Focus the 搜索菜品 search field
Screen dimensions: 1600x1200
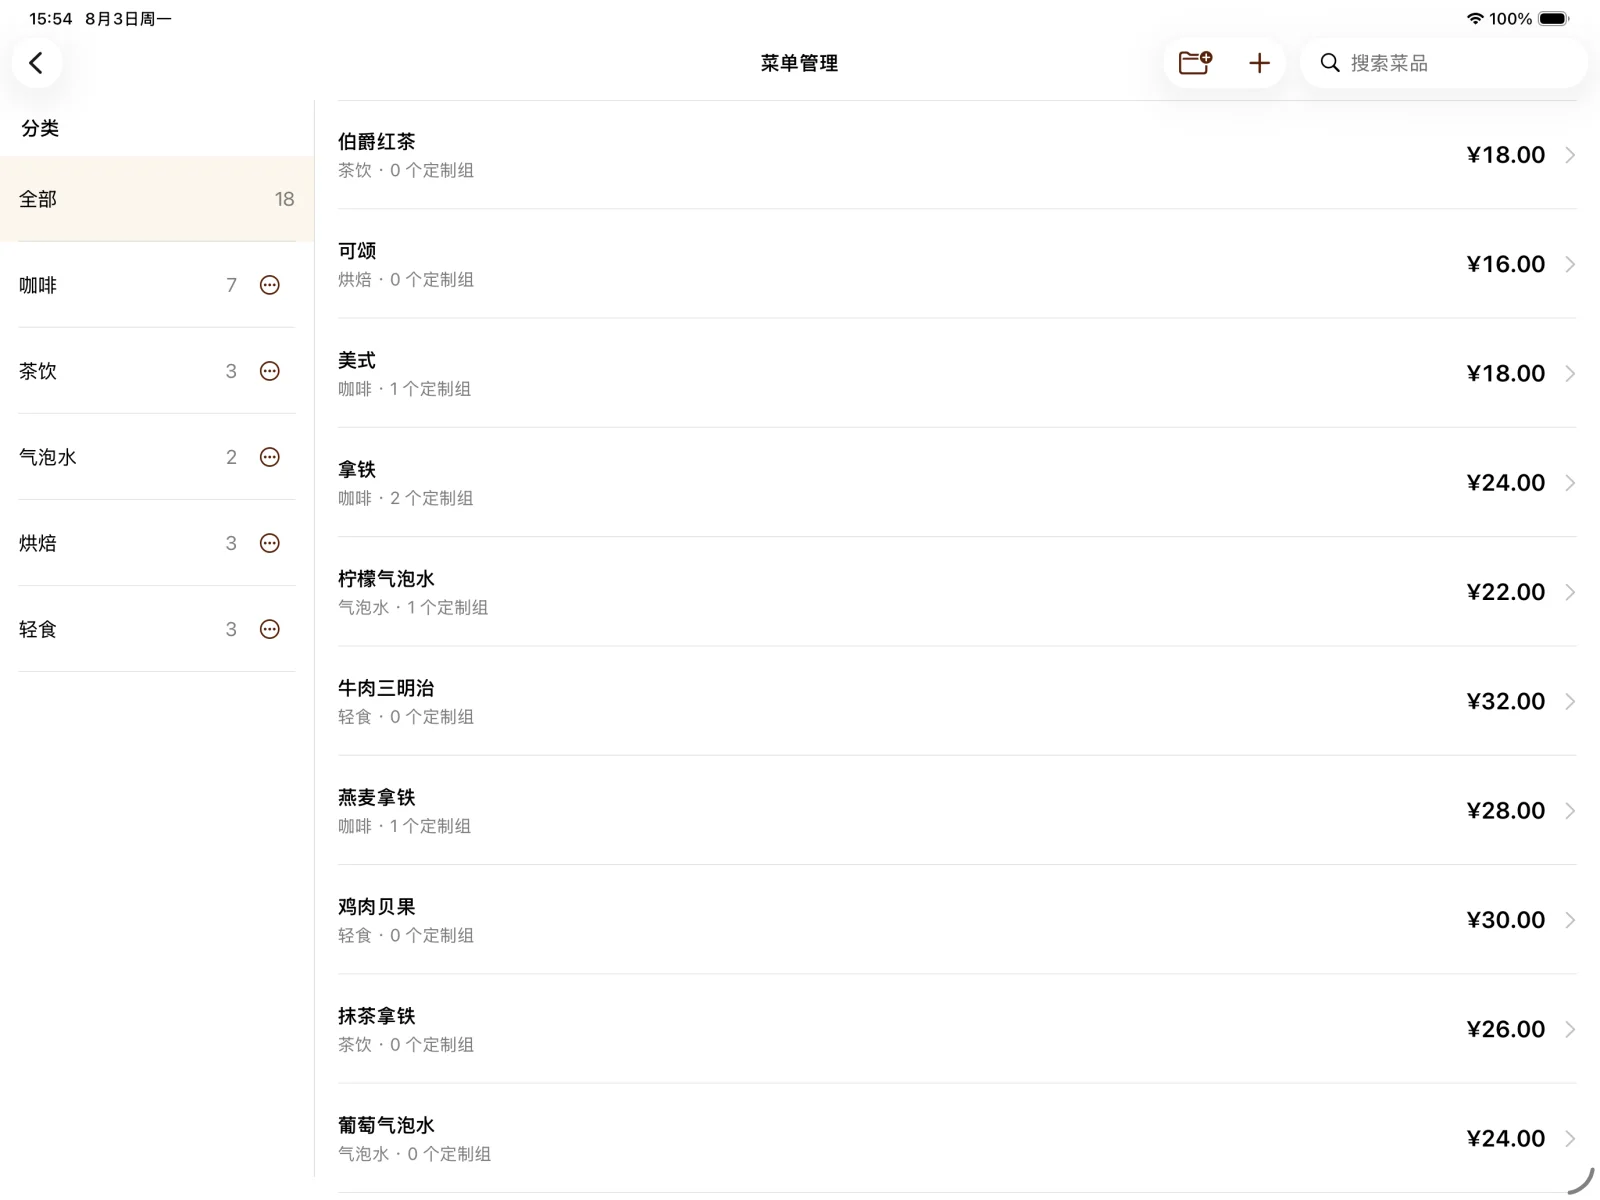click(1444, 63)
